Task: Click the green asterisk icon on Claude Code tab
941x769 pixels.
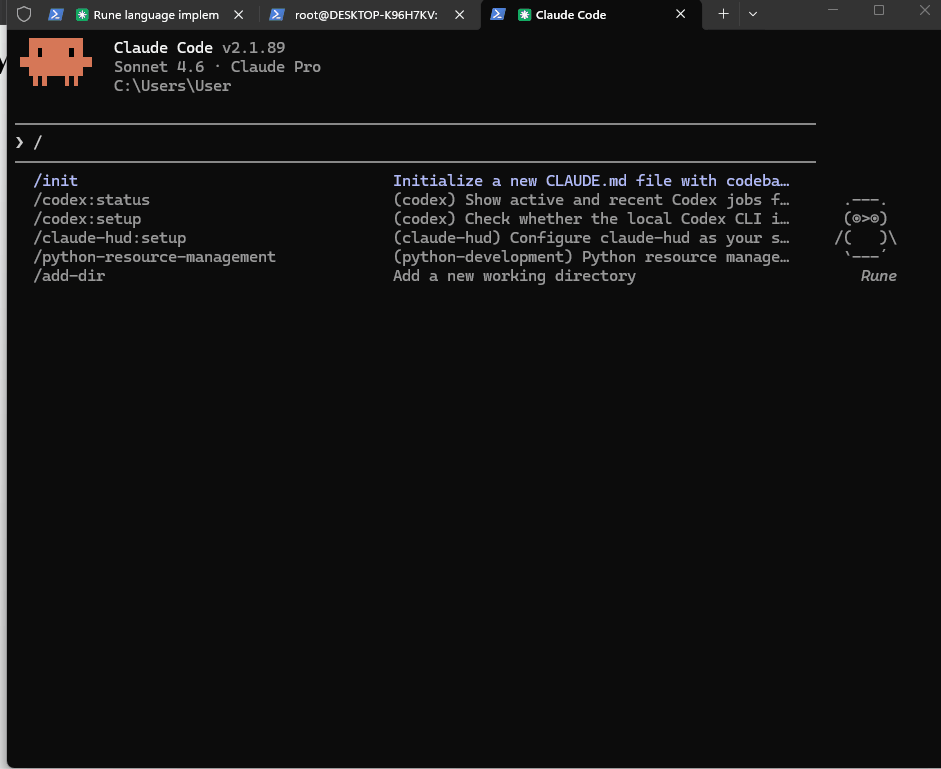Action: [x=524, y=15]
